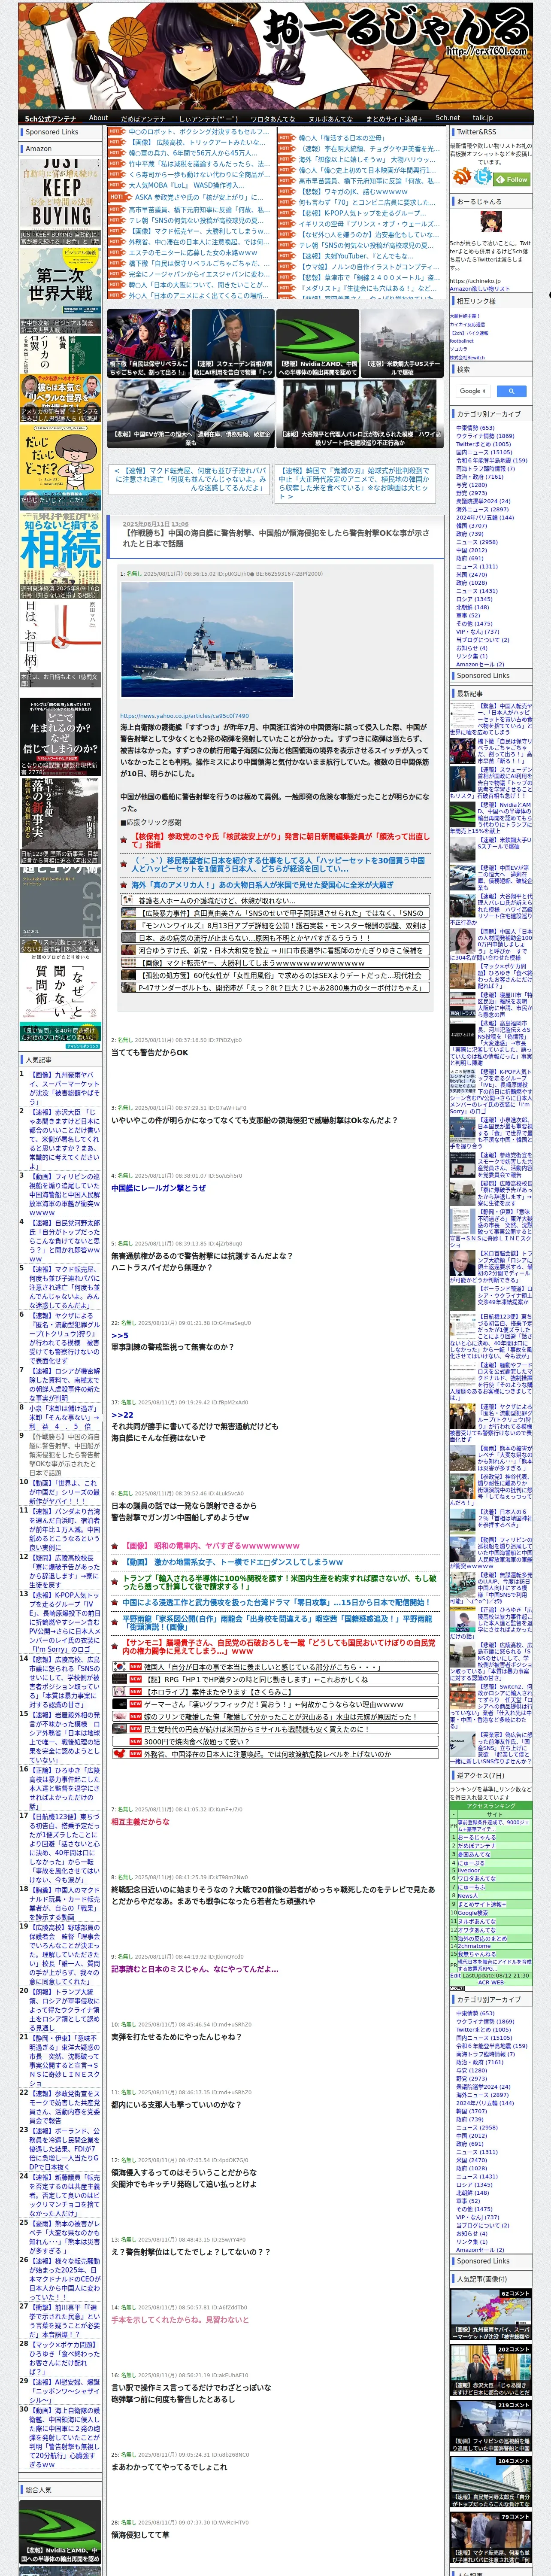Open thumbnail card 【速報】スウェーデン首相が国政にAI利用
551x2576 pixels.
click(234, 343)
